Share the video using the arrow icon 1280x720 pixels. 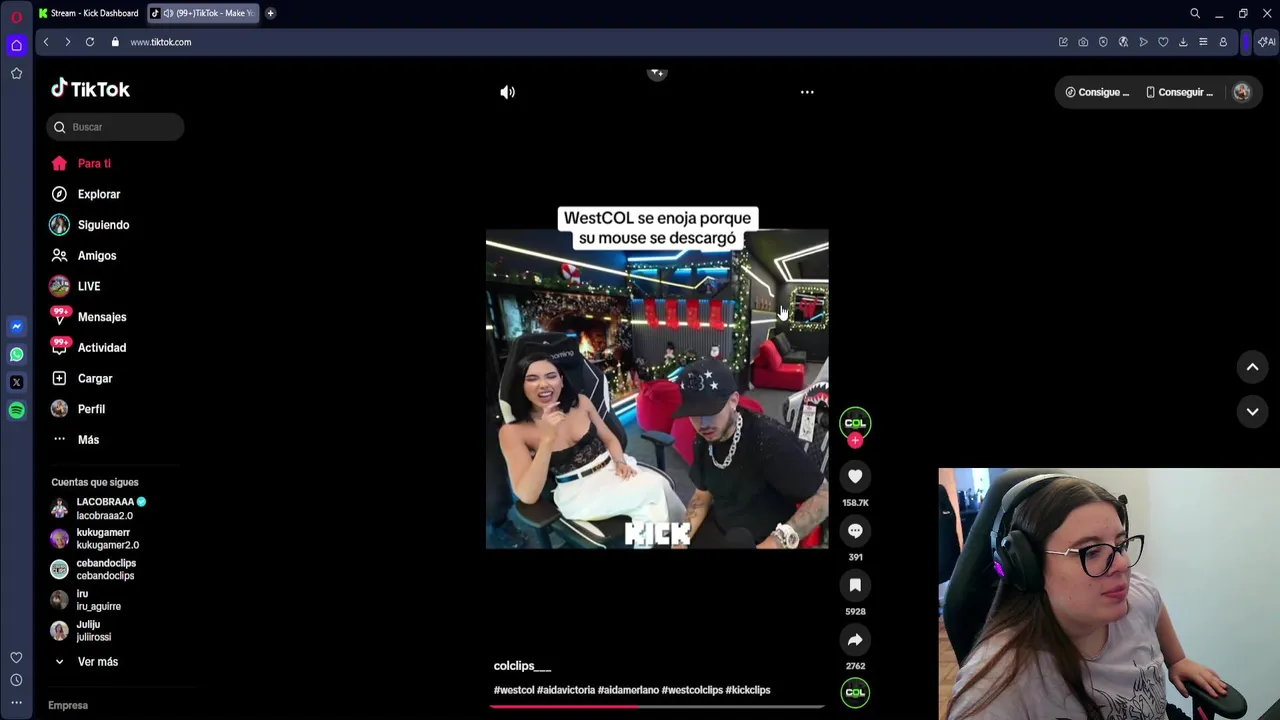coord(855,640)
